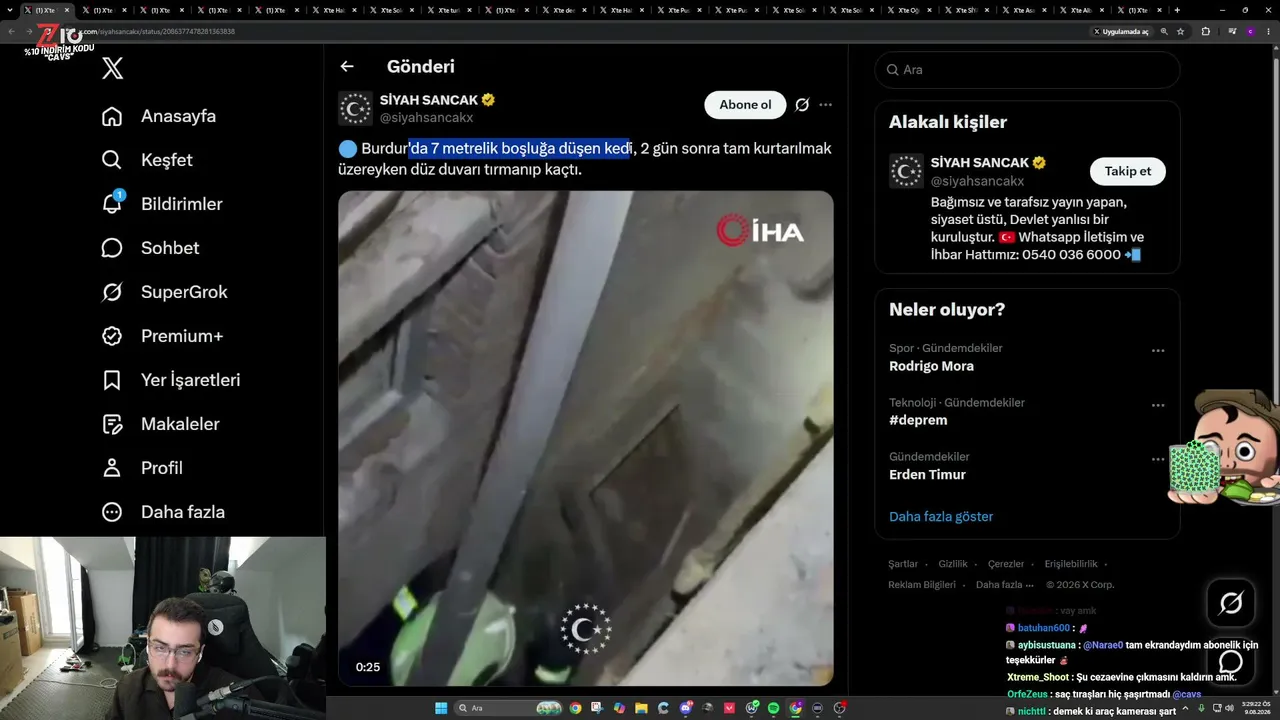The width and height of the screenshot is (1280, 720).
Task: Open Valorant from the taskbar
Action: pos(730,708)
